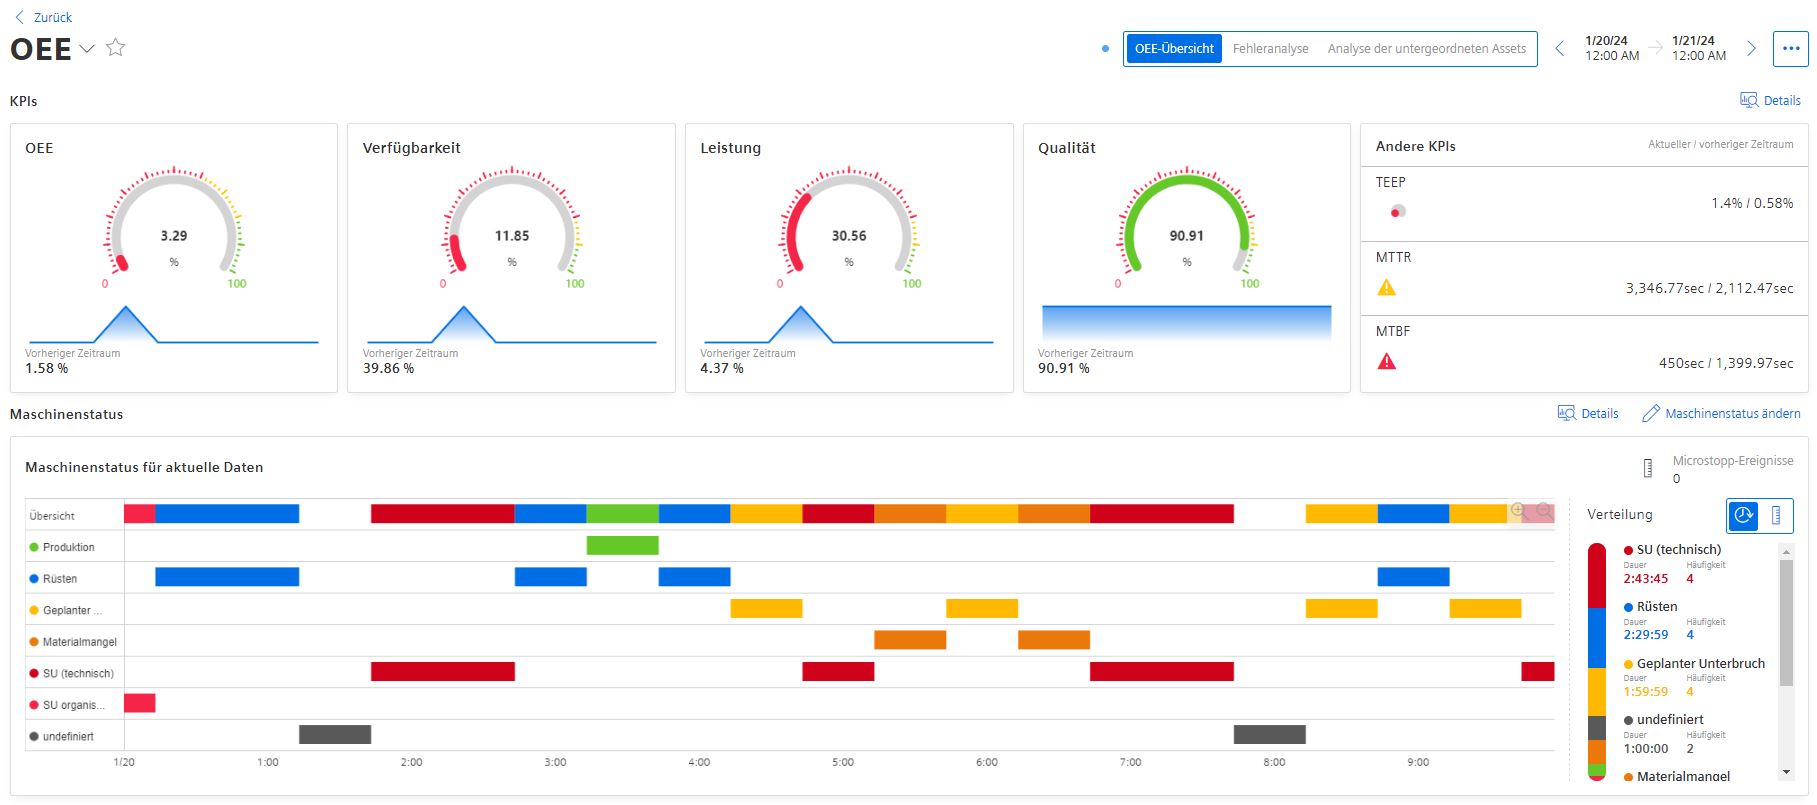Mark the OEE dashboard as favorite with the star
This screenshot has width=1817, height=805.
click(116, 47)
